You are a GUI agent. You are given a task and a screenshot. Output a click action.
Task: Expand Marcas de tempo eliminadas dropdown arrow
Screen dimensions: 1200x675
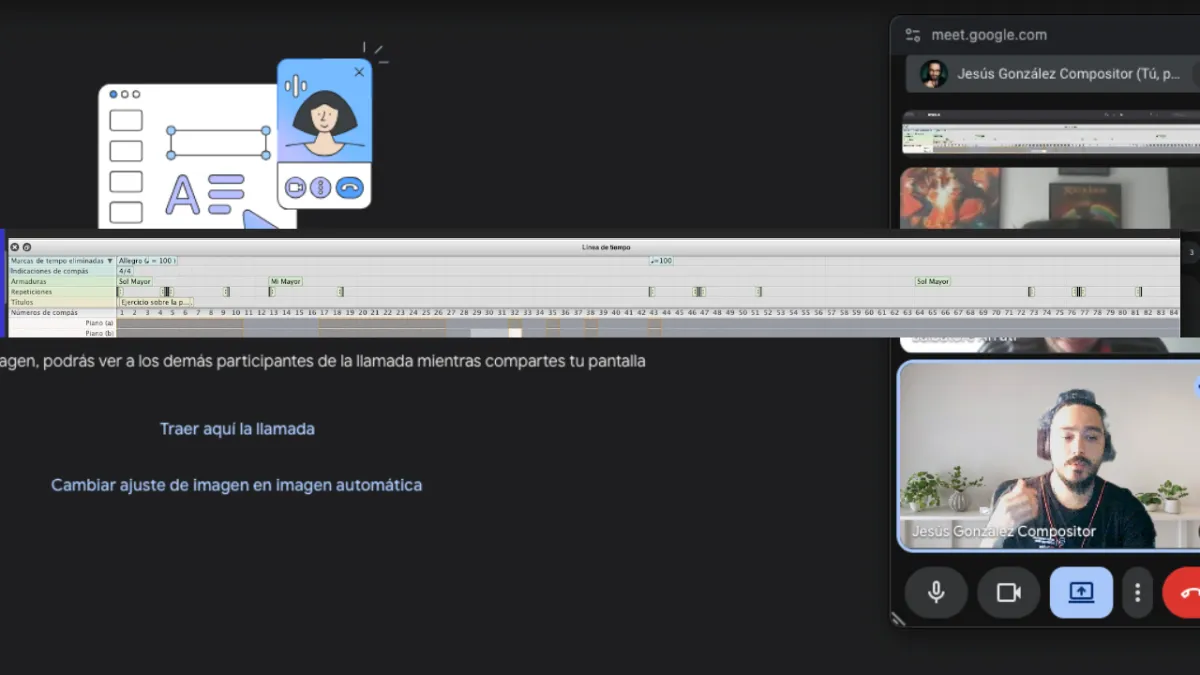pos(110,261)
